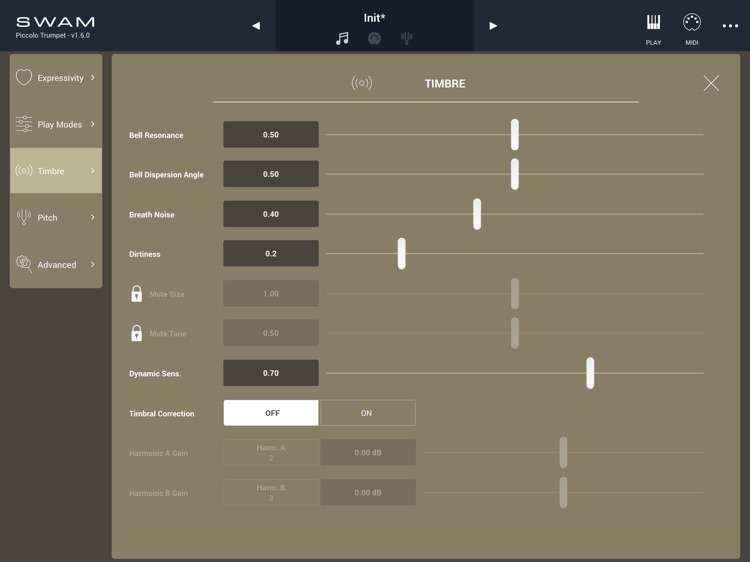Click the Timbre sound-wave sidebar icon
This screenshot has height=562, width=750.
[24, 170]
